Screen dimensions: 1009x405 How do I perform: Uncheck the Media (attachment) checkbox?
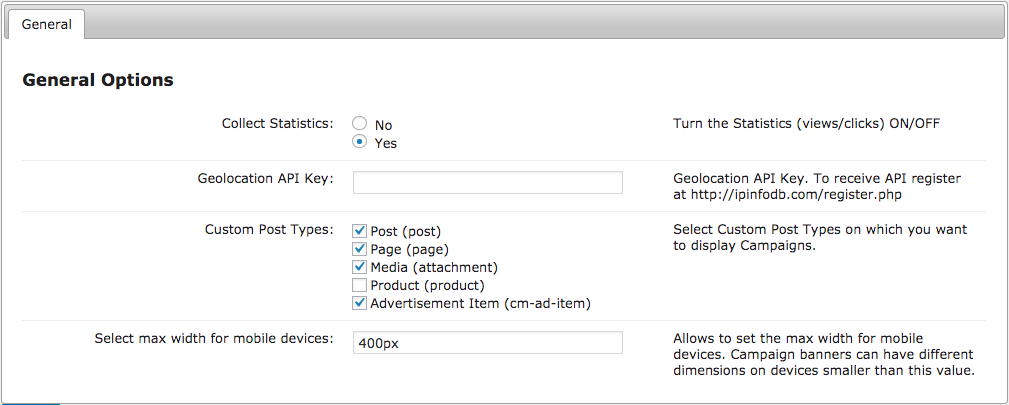pyautogui.click(x=360, y=267)
